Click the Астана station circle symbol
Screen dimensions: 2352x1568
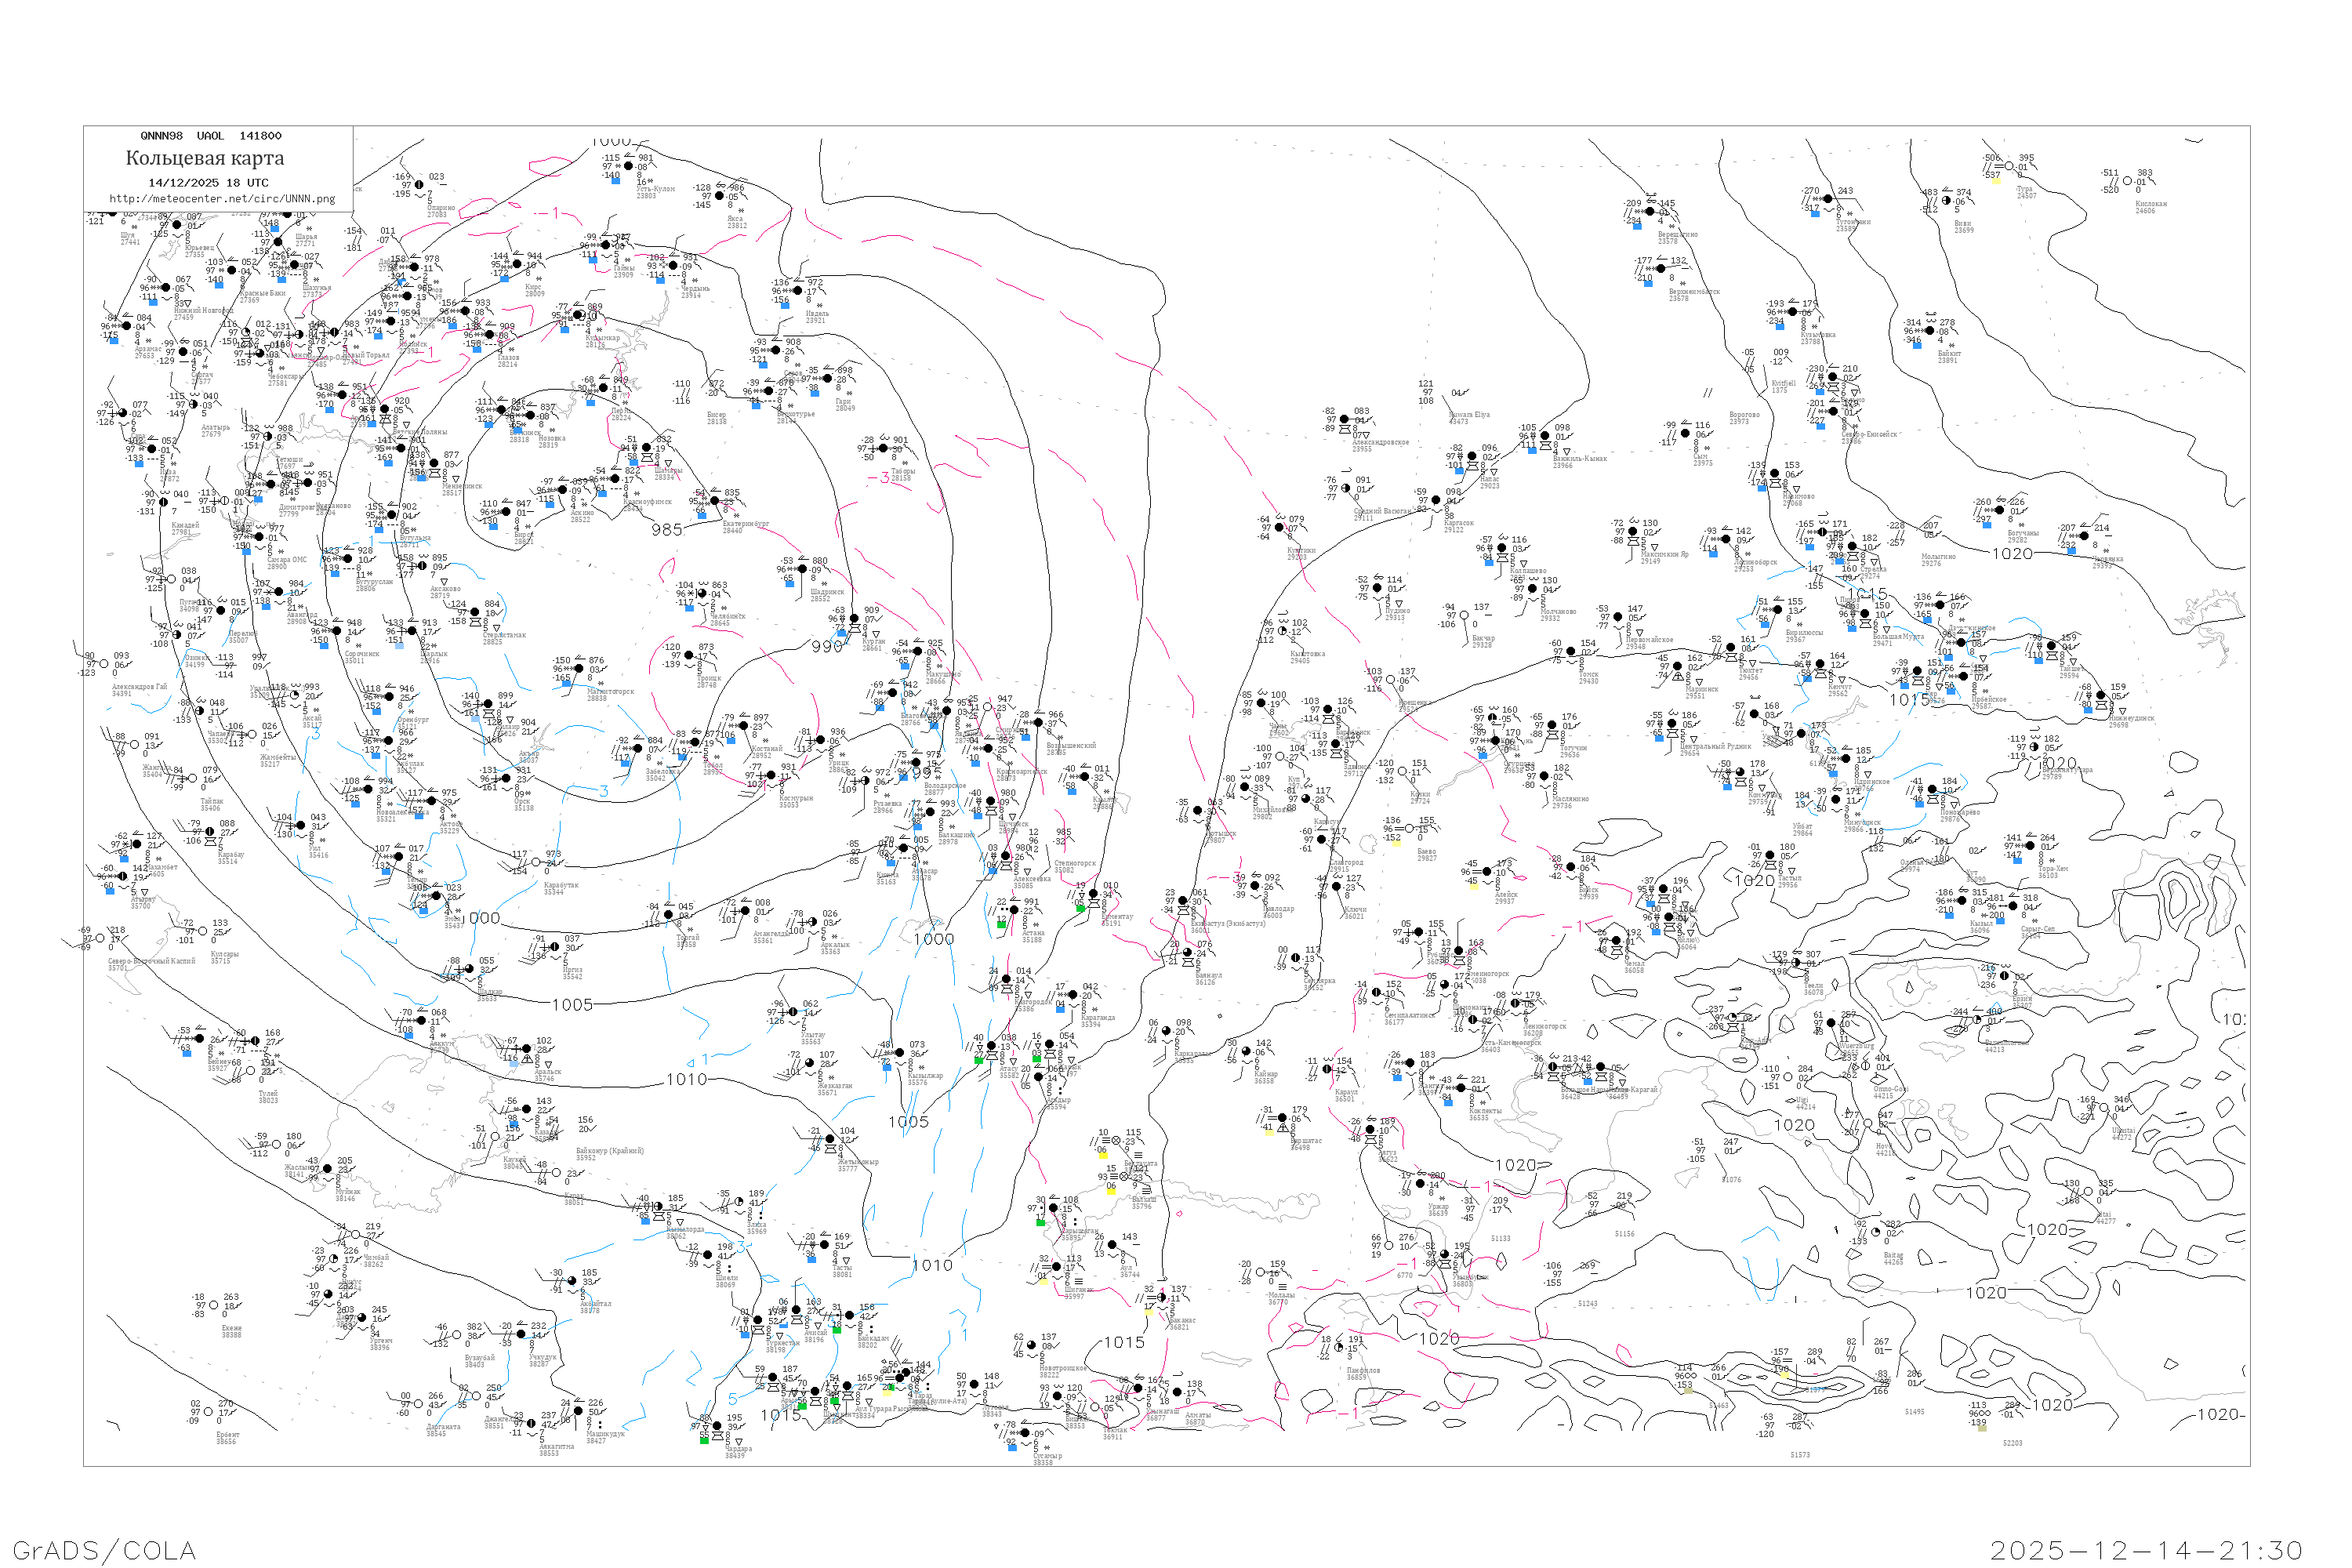point(1015,911)
